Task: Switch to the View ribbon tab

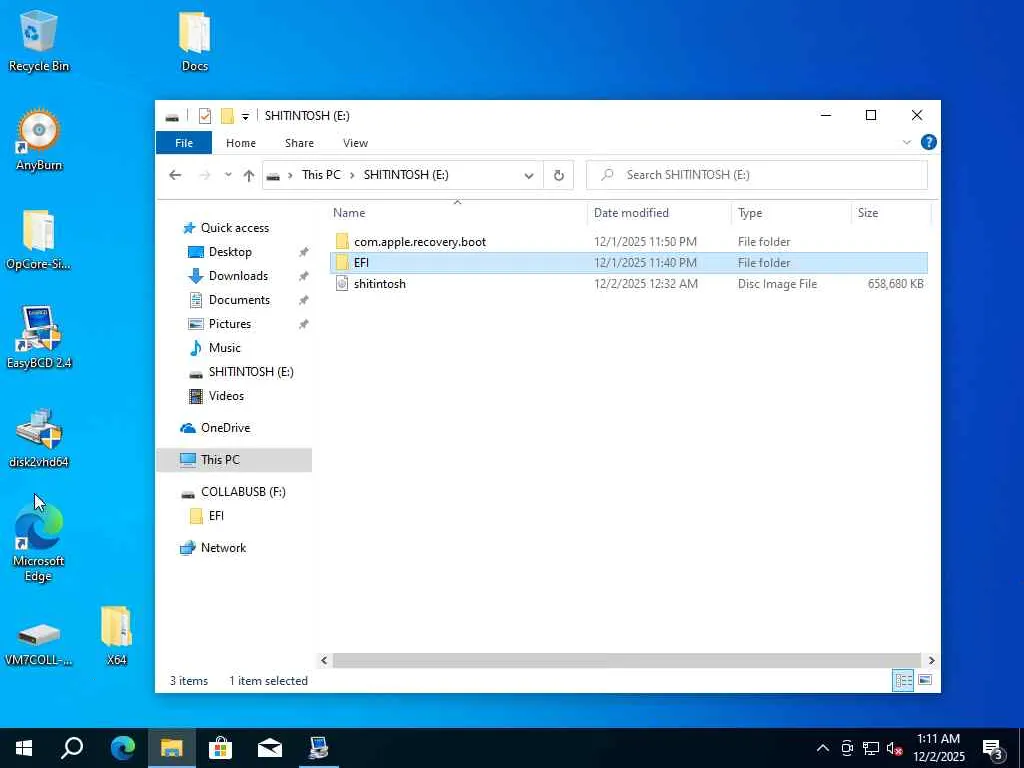Action: pos(355,143)
